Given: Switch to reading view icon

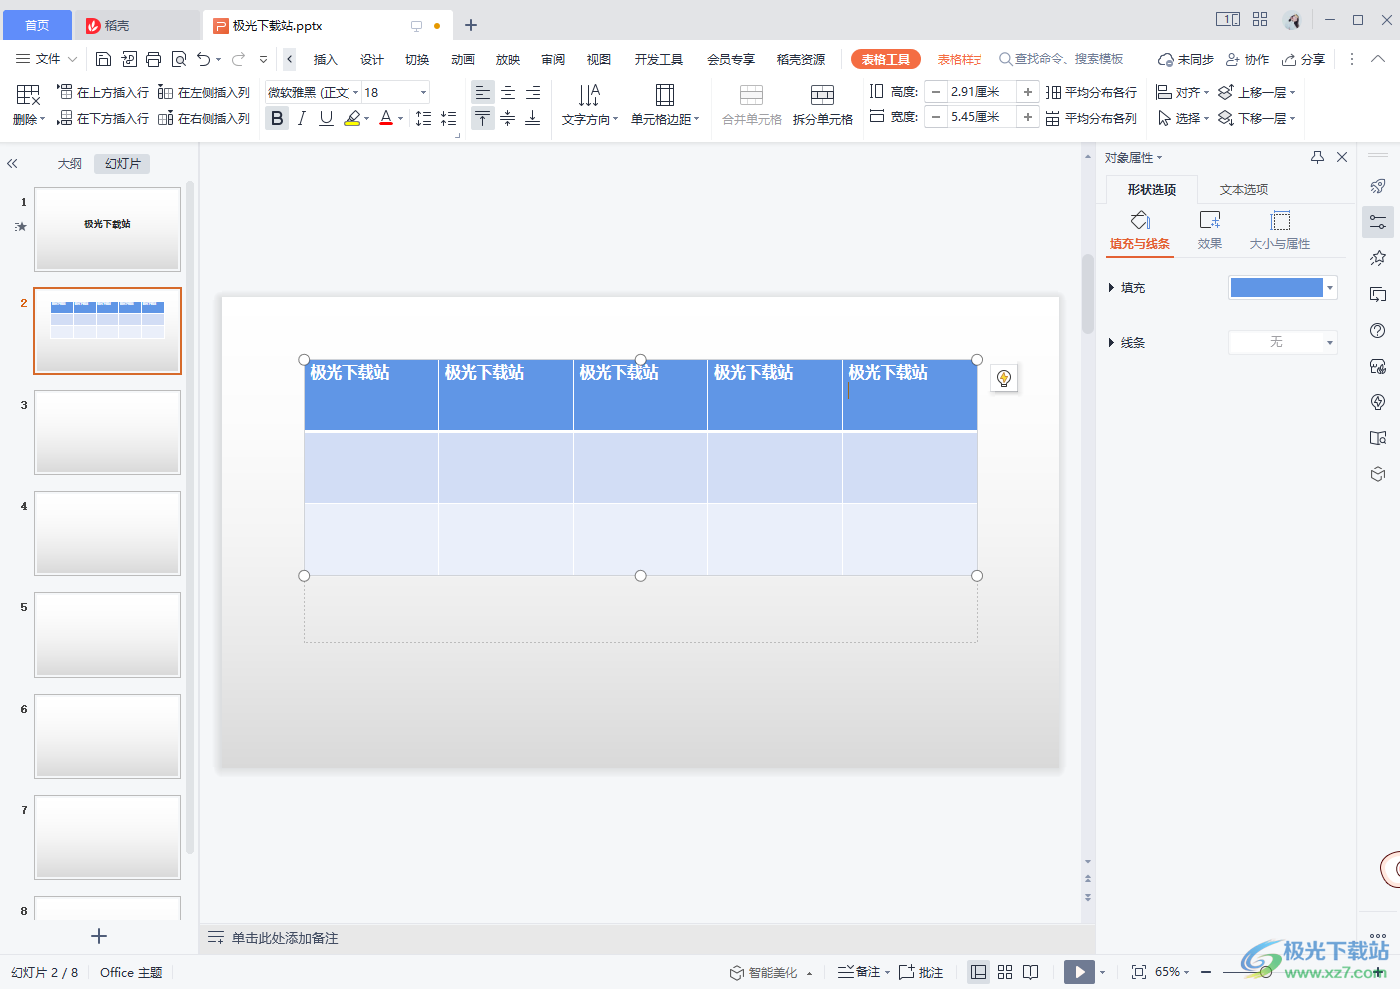Looking at the screenshot, I should tap(1031, 972).
